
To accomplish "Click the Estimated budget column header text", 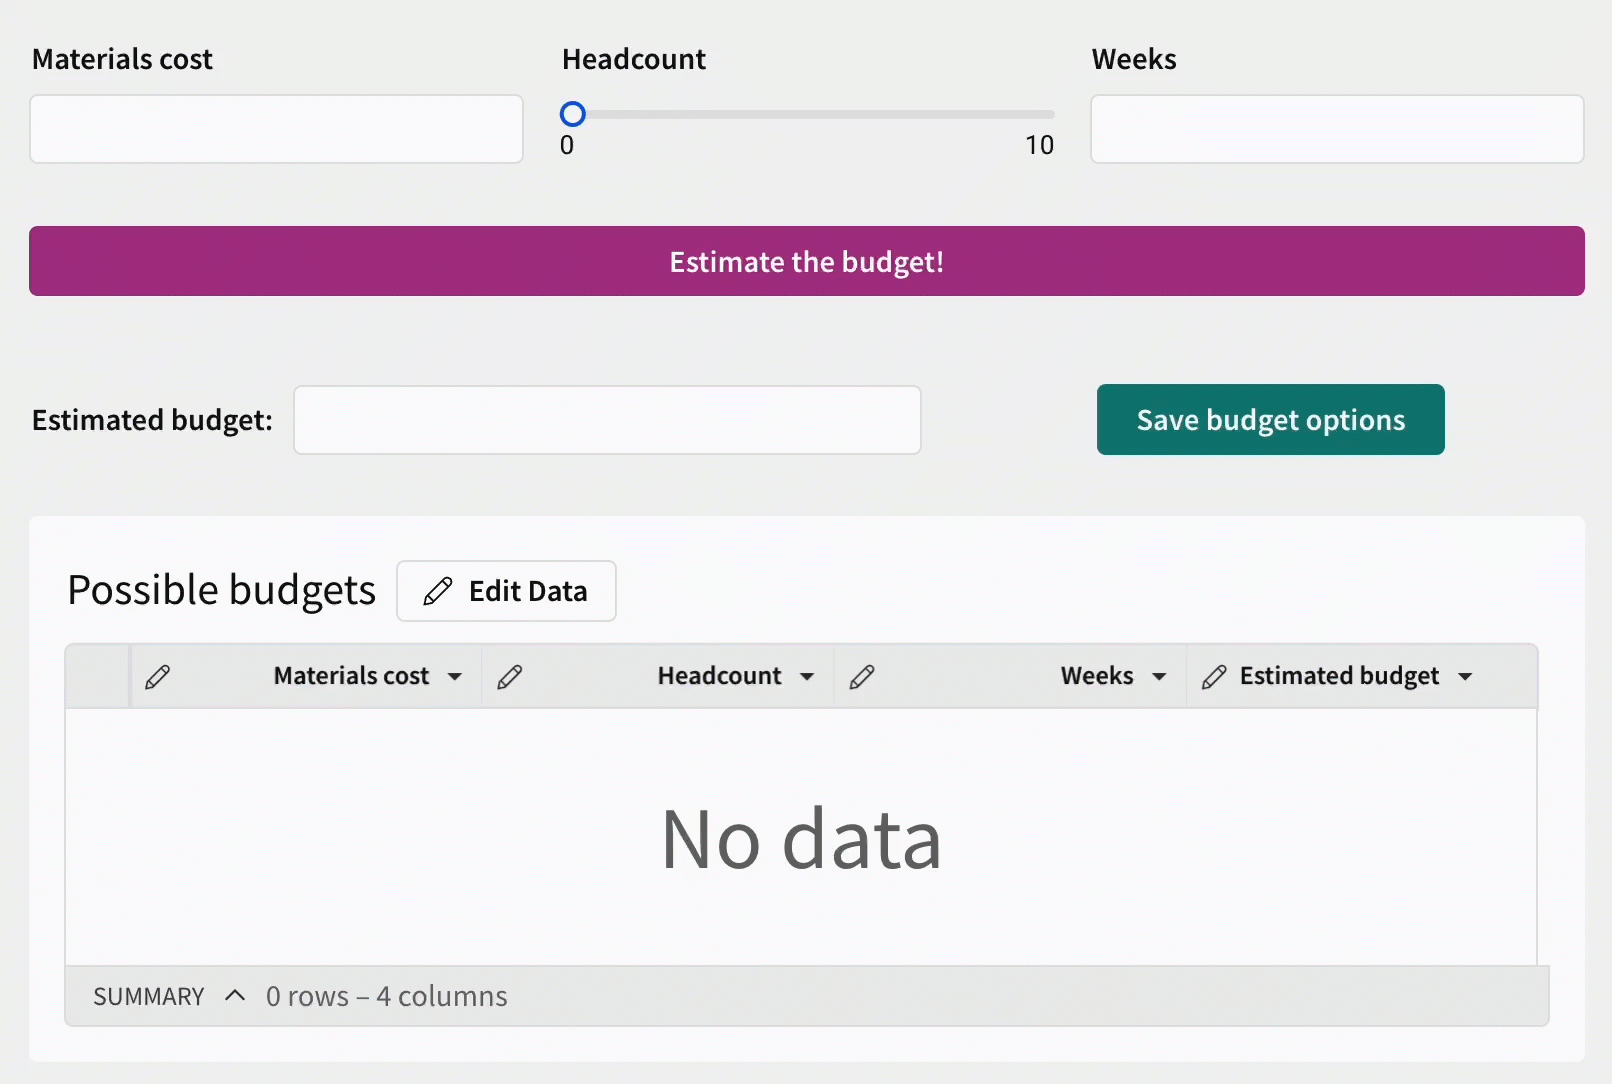I will (1339, 677).
